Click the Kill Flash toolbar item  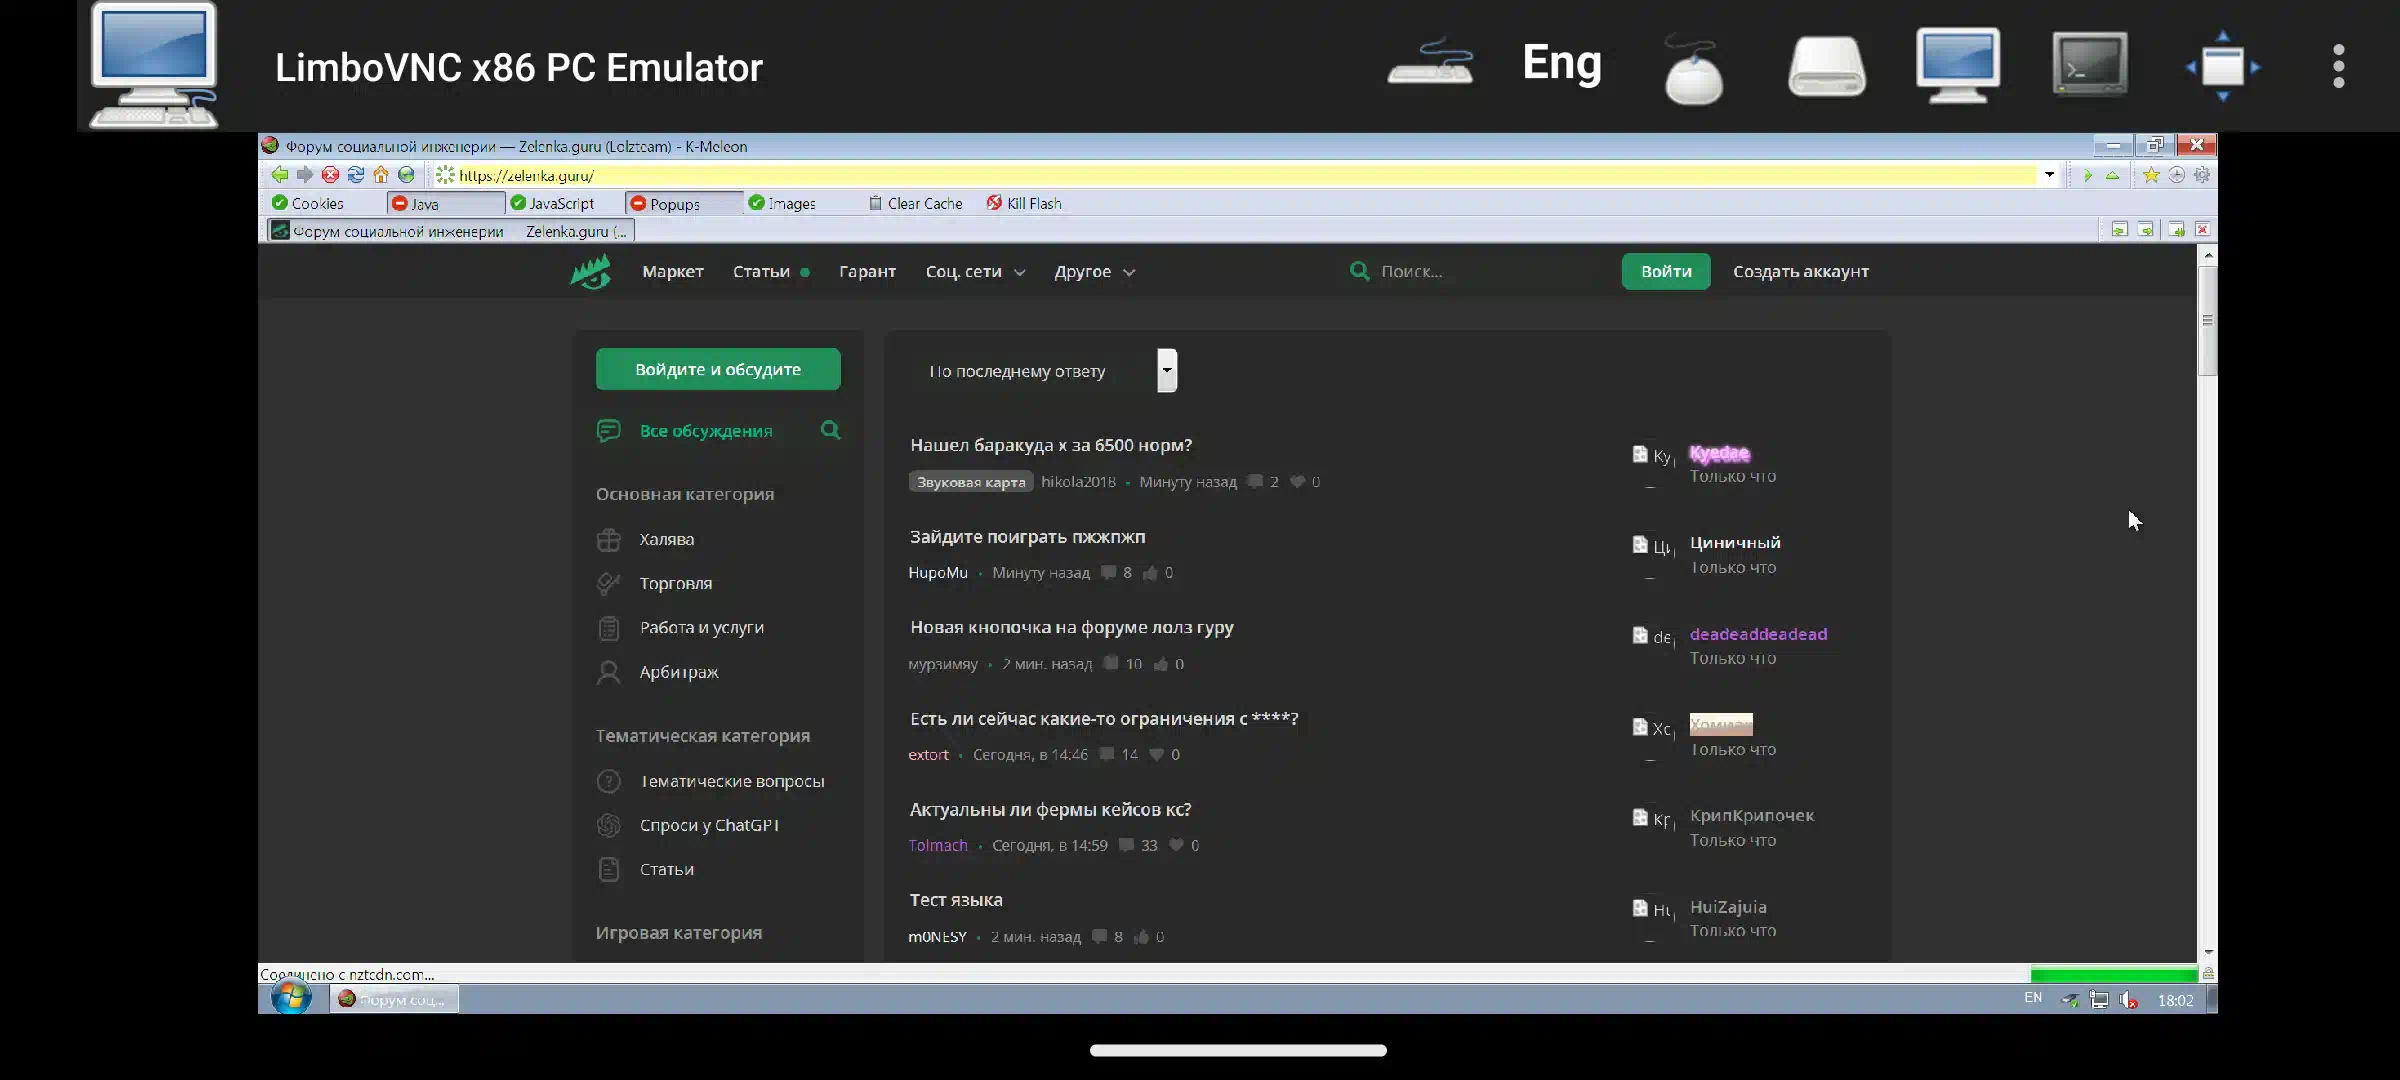pyautogui.click(x=1024, y=203)
